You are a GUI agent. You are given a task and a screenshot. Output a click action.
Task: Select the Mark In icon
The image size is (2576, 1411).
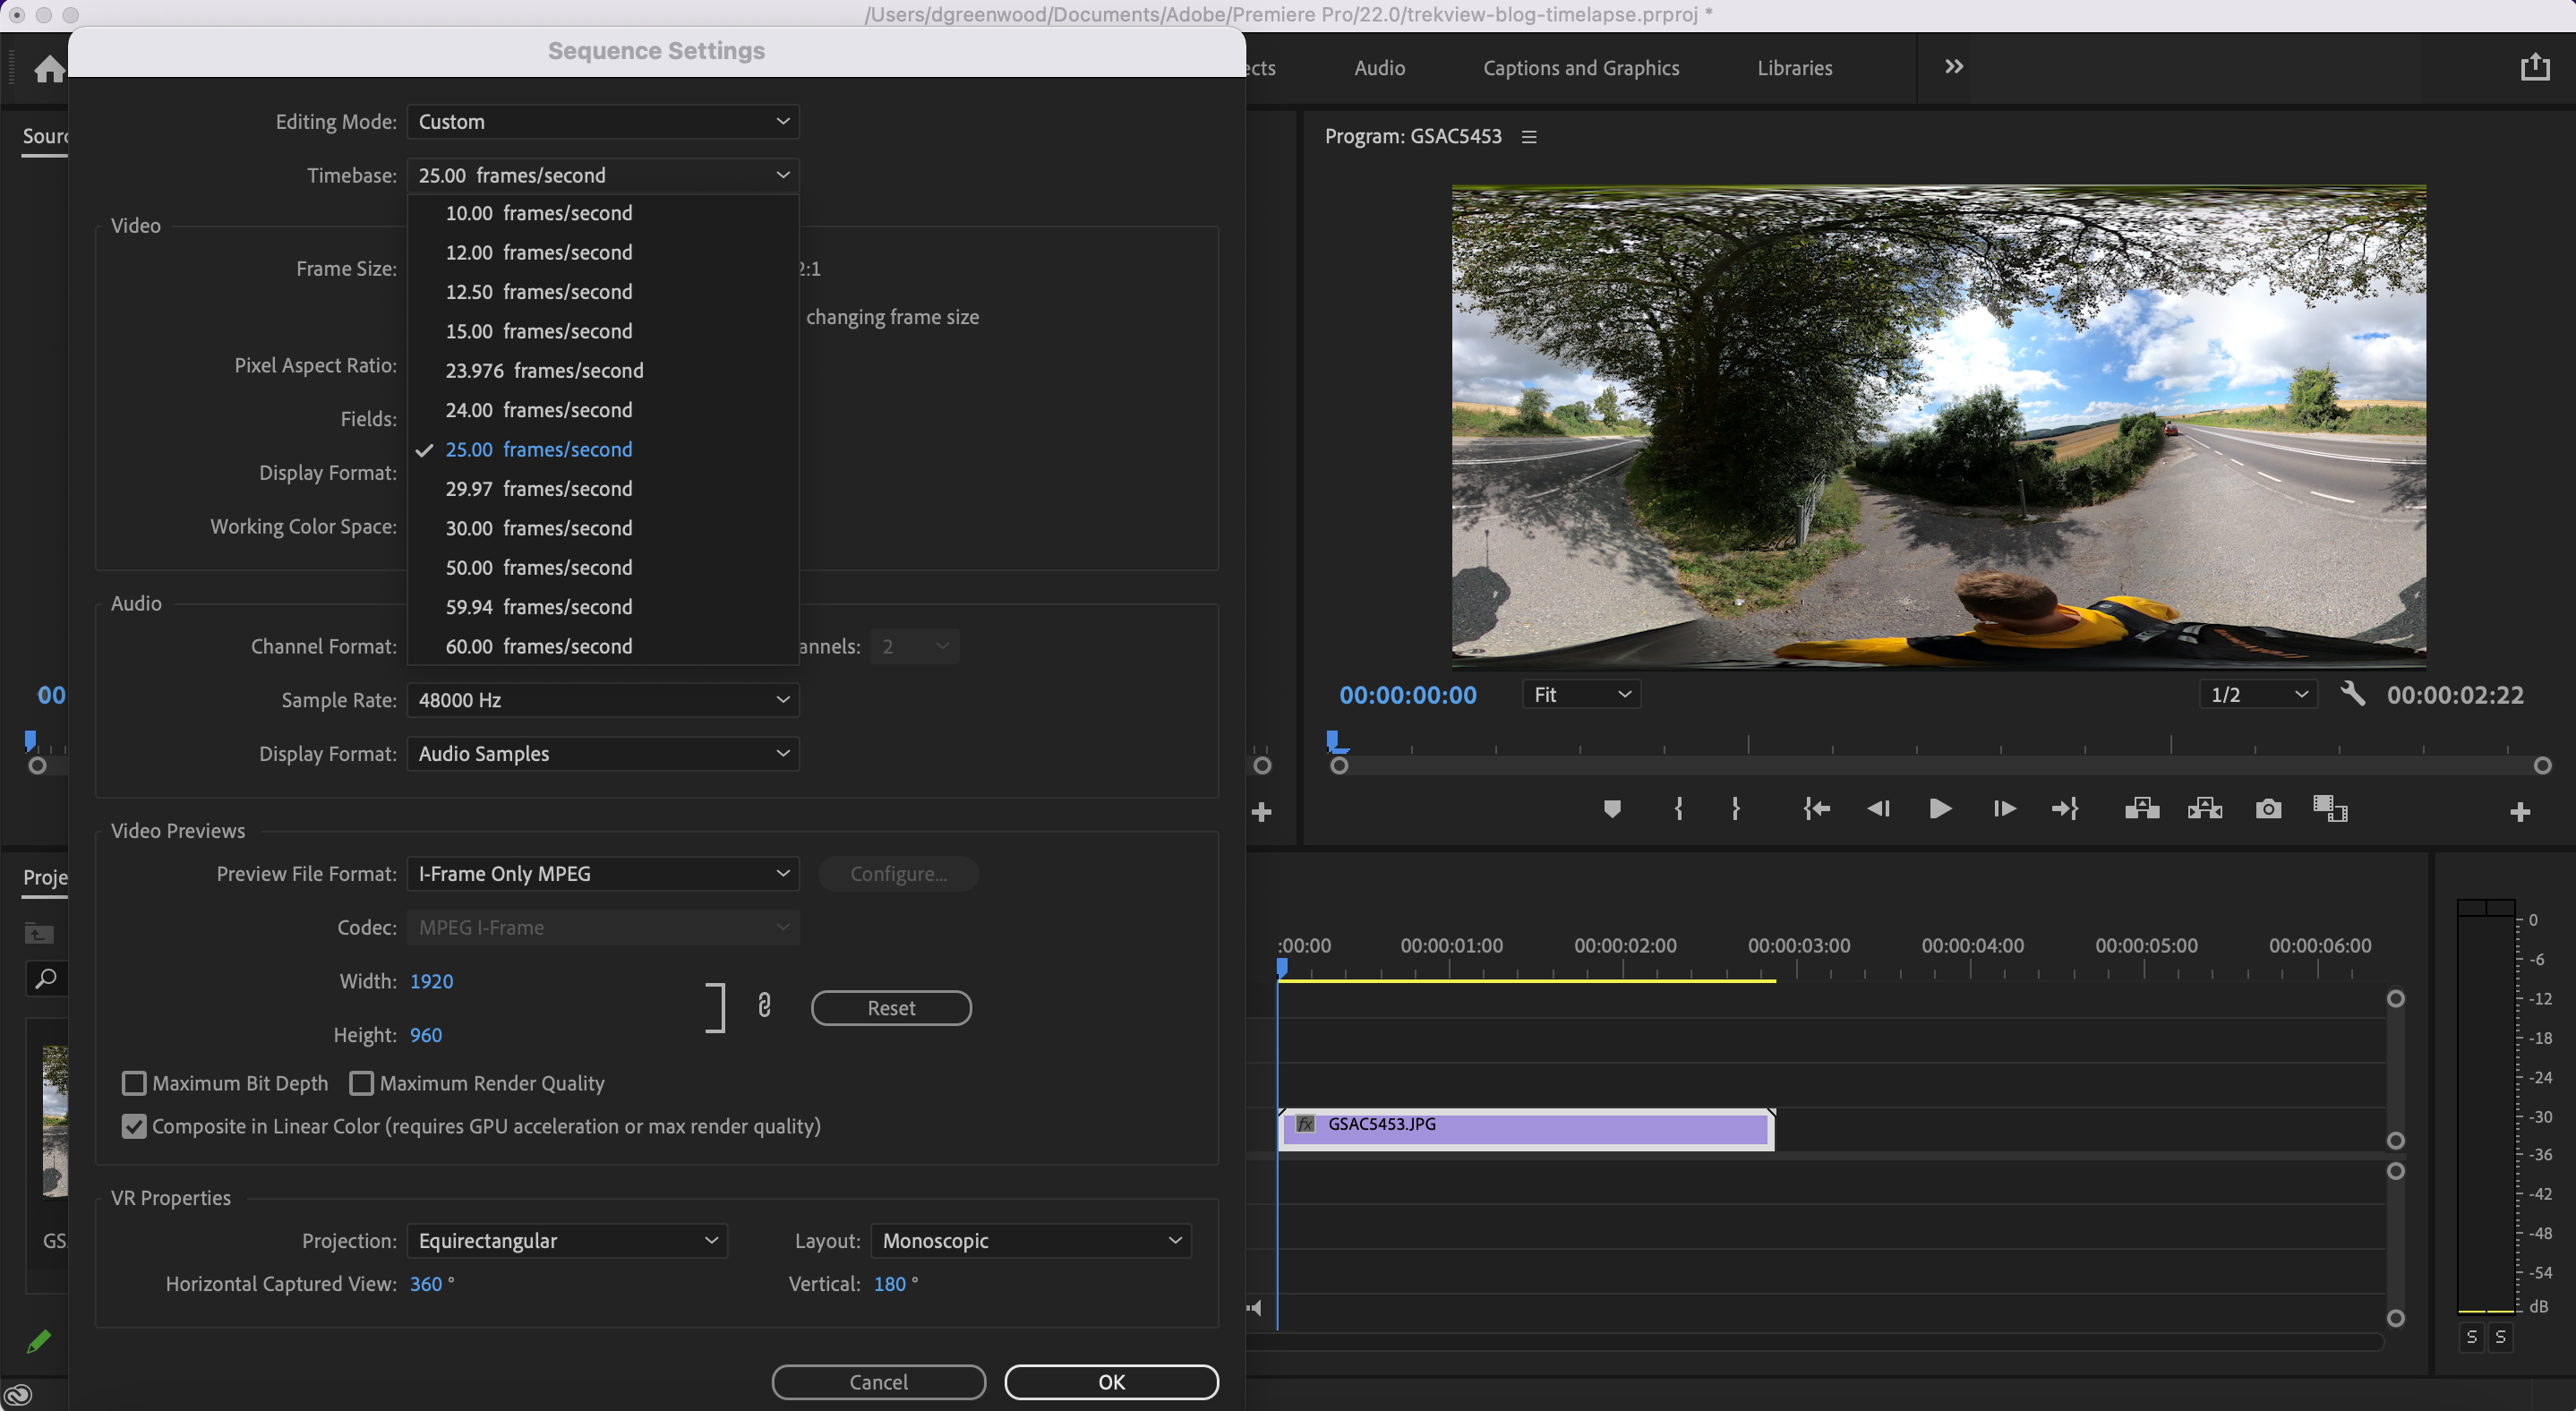[1678, 809]
